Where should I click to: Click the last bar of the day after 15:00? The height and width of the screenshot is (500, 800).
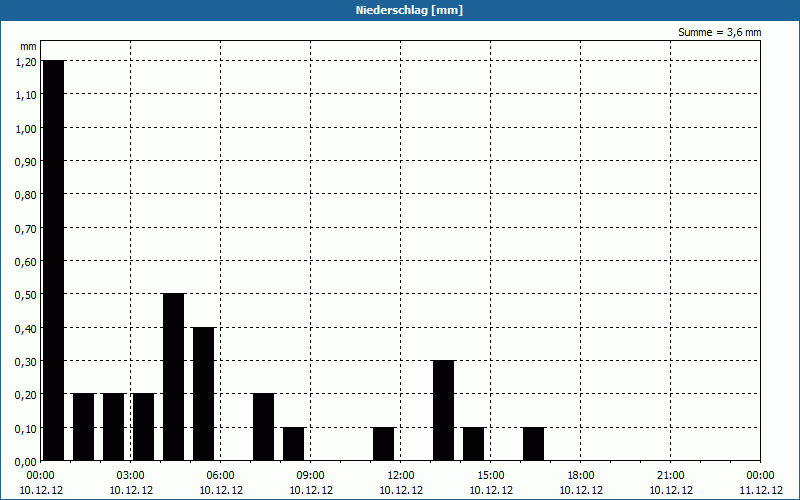pos(533,444)
